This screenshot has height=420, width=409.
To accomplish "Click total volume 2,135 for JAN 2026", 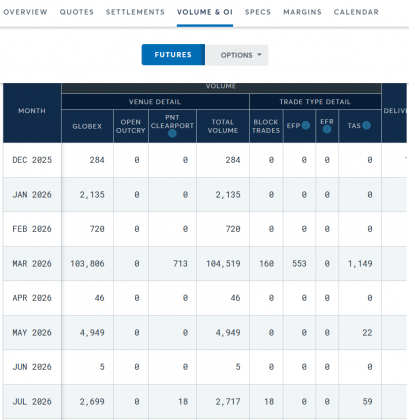I will click(228, 195).
